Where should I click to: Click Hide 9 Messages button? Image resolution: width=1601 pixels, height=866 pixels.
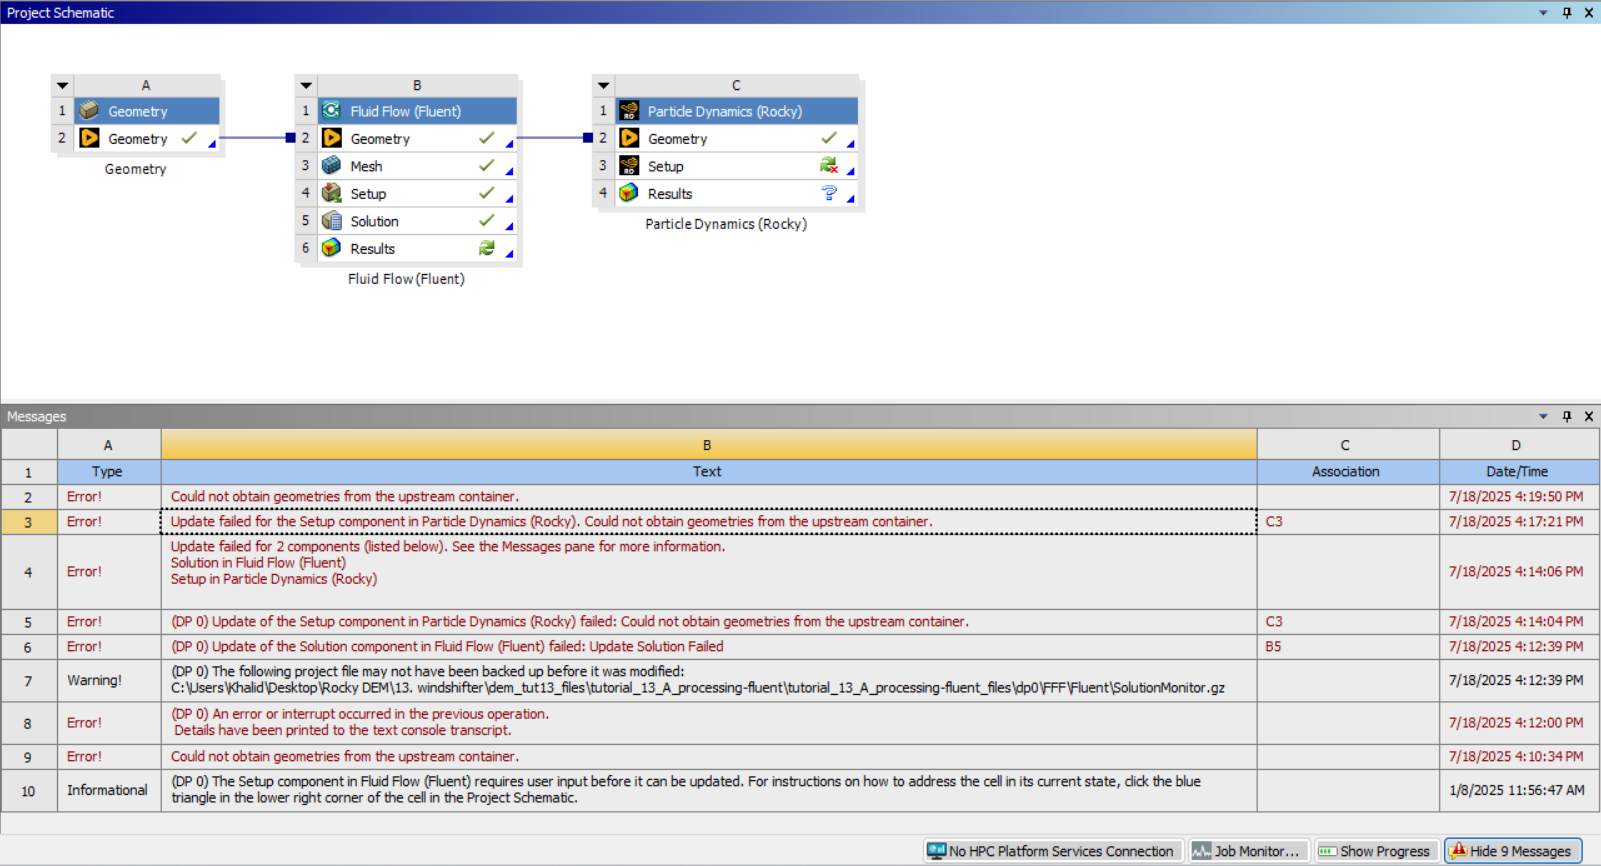[1512, 851]
